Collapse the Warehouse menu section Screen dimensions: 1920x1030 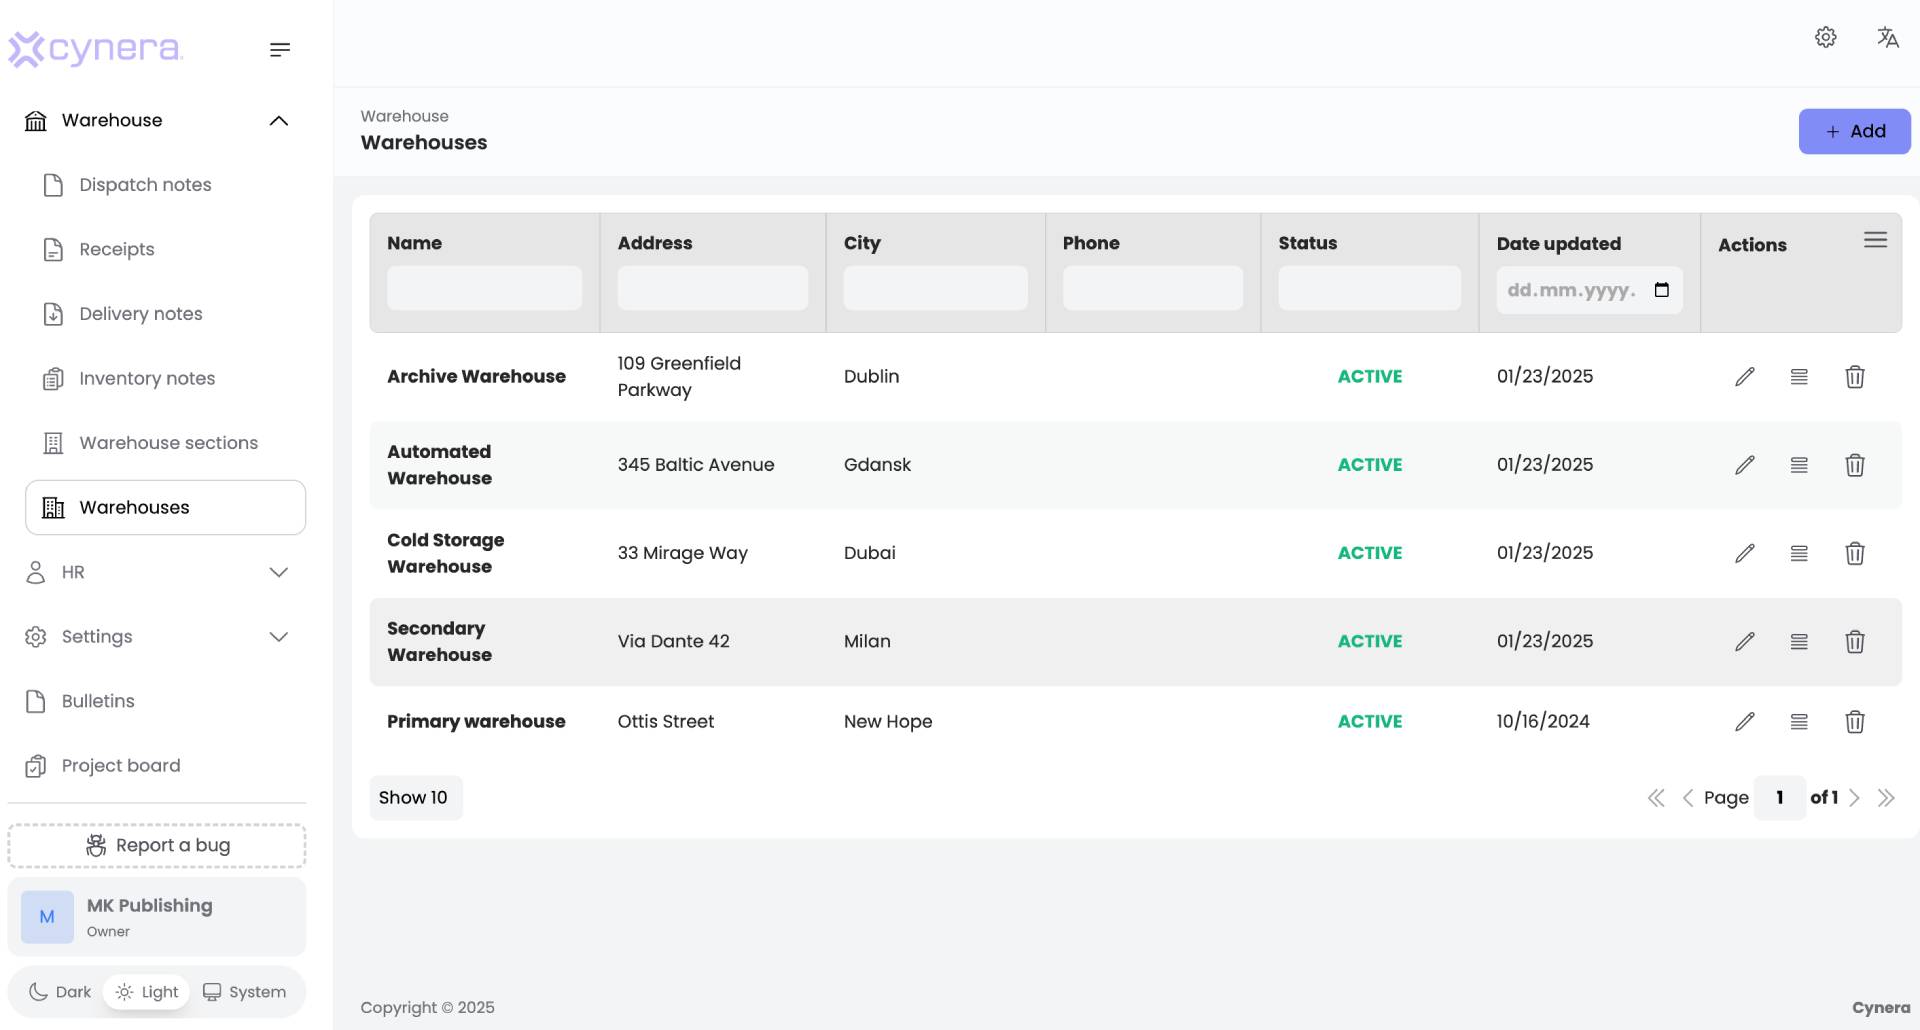click(157, 120)
